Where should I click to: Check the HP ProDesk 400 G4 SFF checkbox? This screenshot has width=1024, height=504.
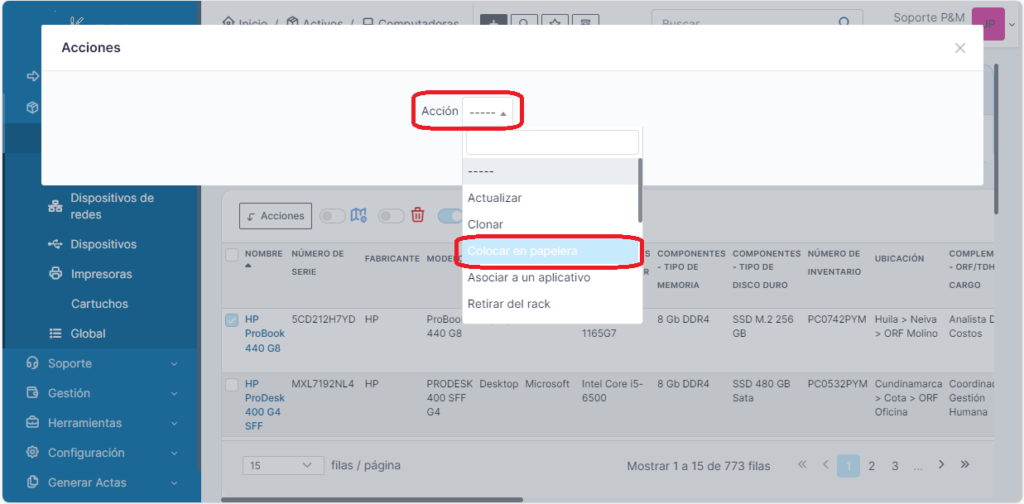coord(232,384)
